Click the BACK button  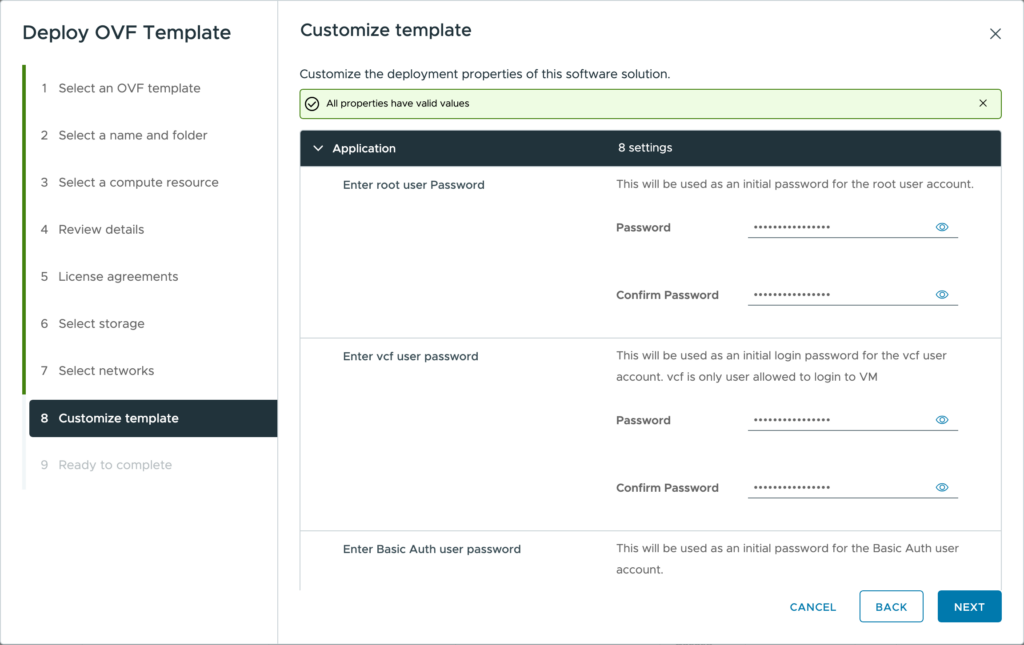[x=891, y=607]
